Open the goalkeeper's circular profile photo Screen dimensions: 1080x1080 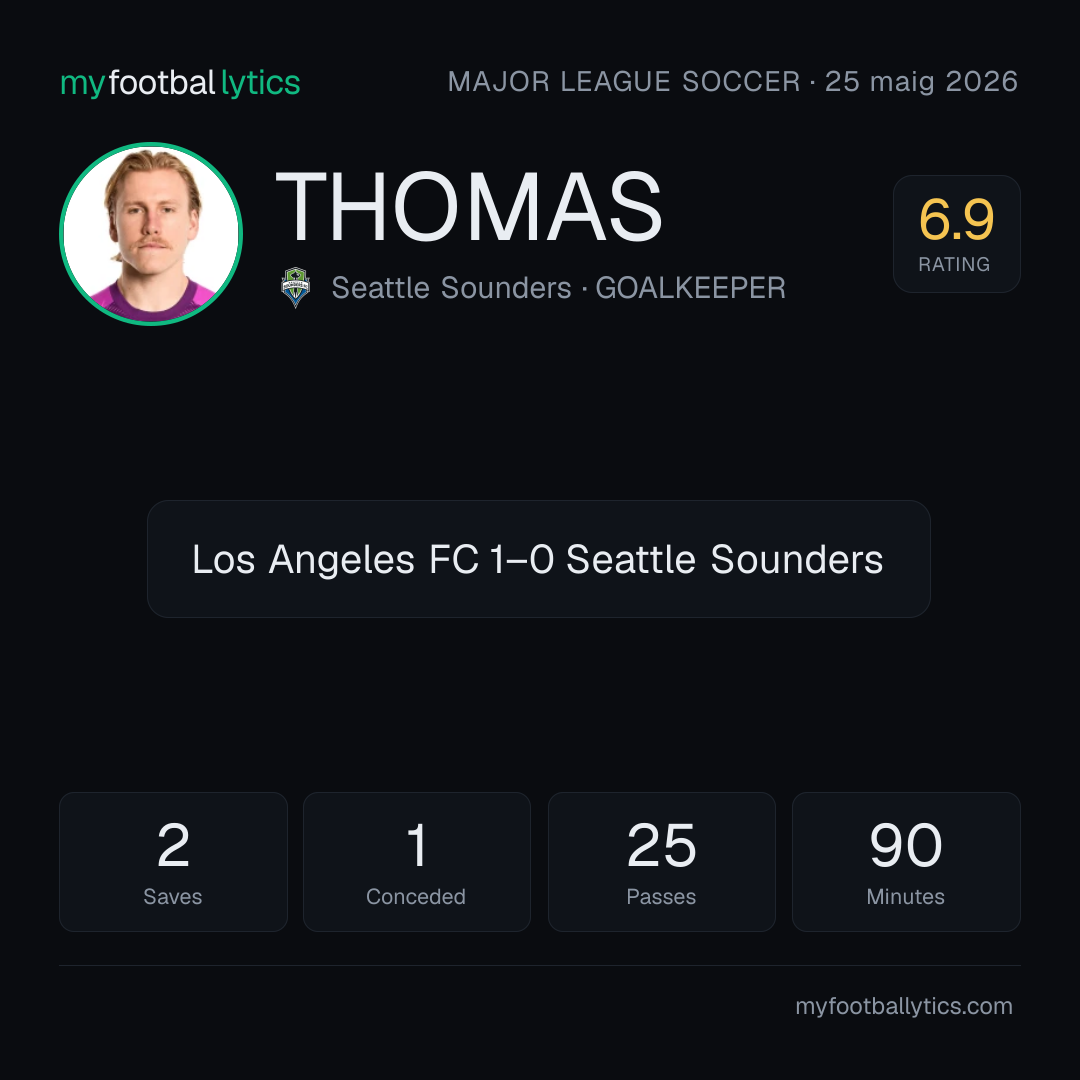tap(151, 233)
